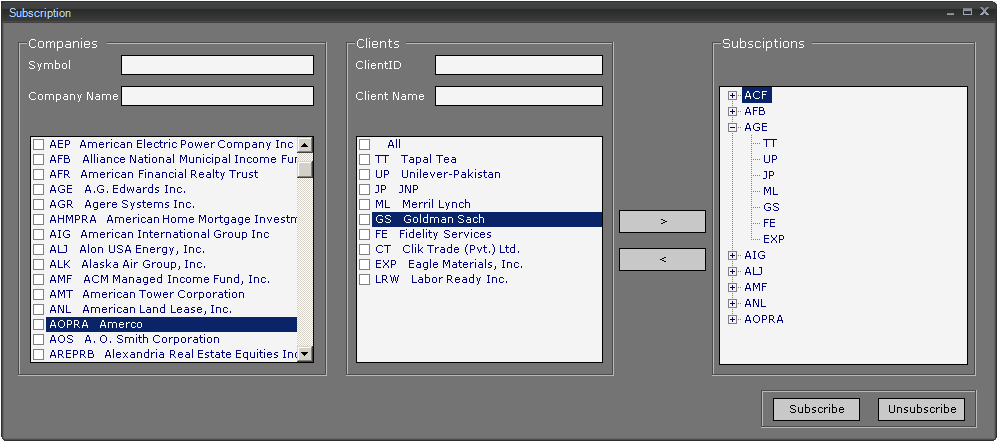Select the GS child under AGE
This screenshot has width=998, height=442.
click(x=771, y=207)
